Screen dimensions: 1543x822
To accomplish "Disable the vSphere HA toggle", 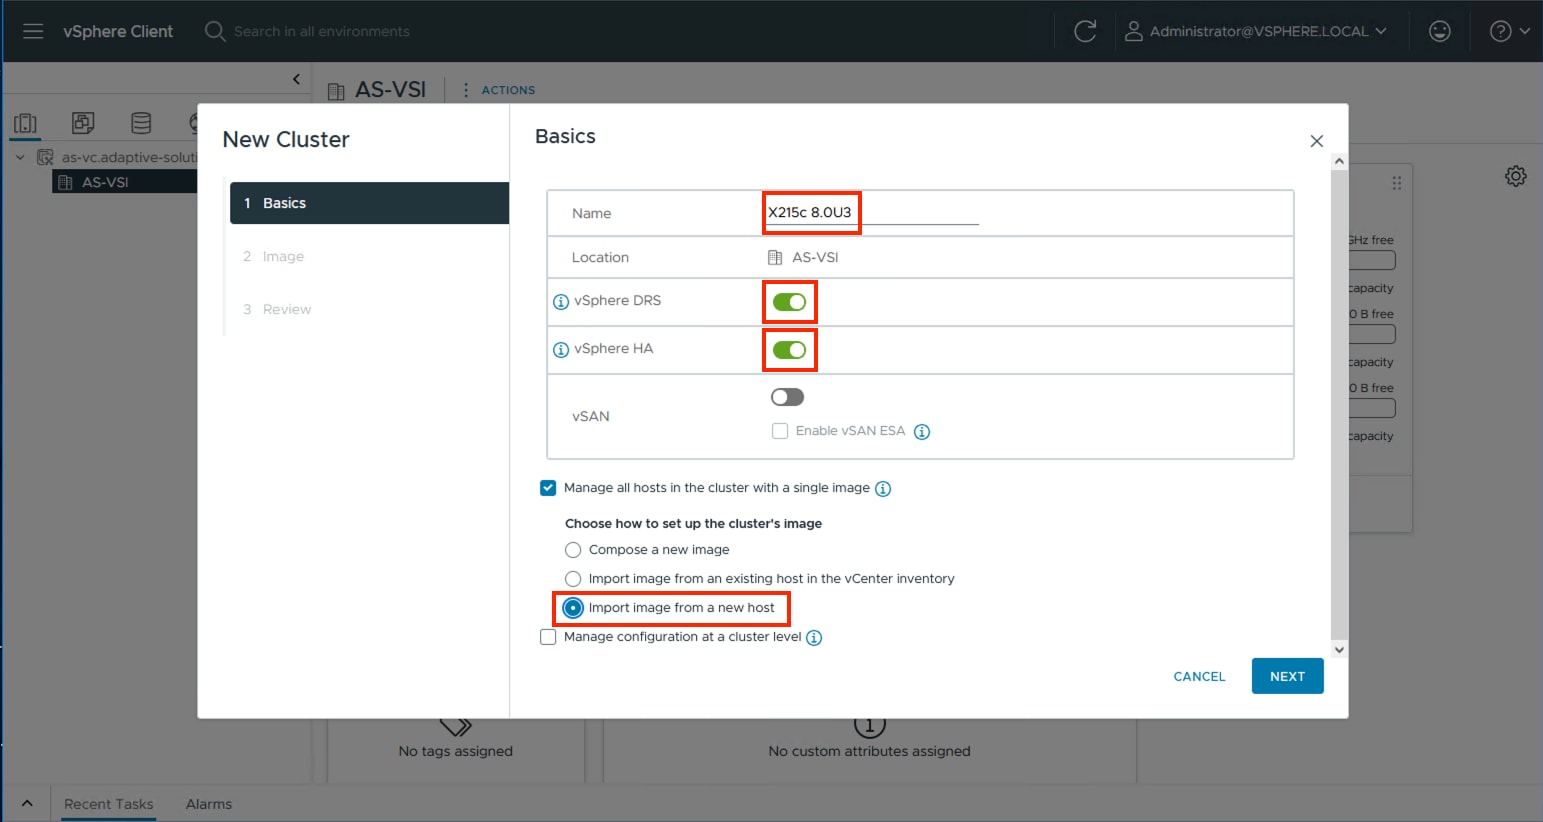I will (789, 349).
